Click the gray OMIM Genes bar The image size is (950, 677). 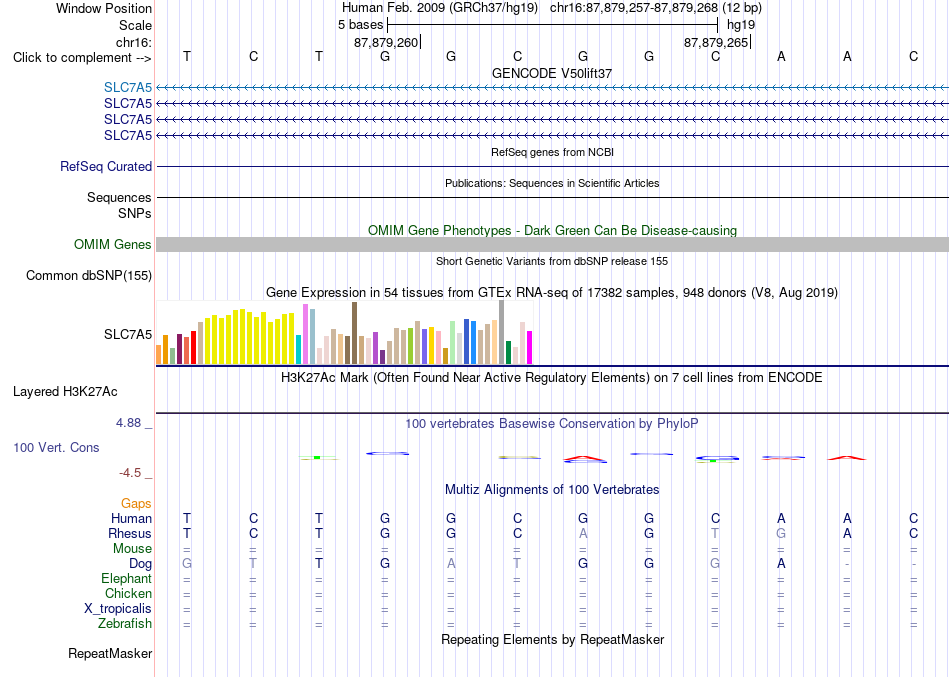coord(552,244)
